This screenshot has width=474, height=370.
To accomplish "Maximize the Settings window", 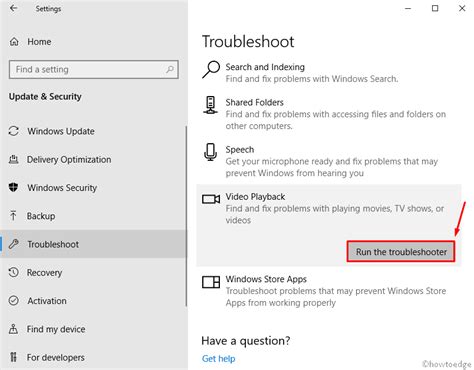I will point(435,8).
